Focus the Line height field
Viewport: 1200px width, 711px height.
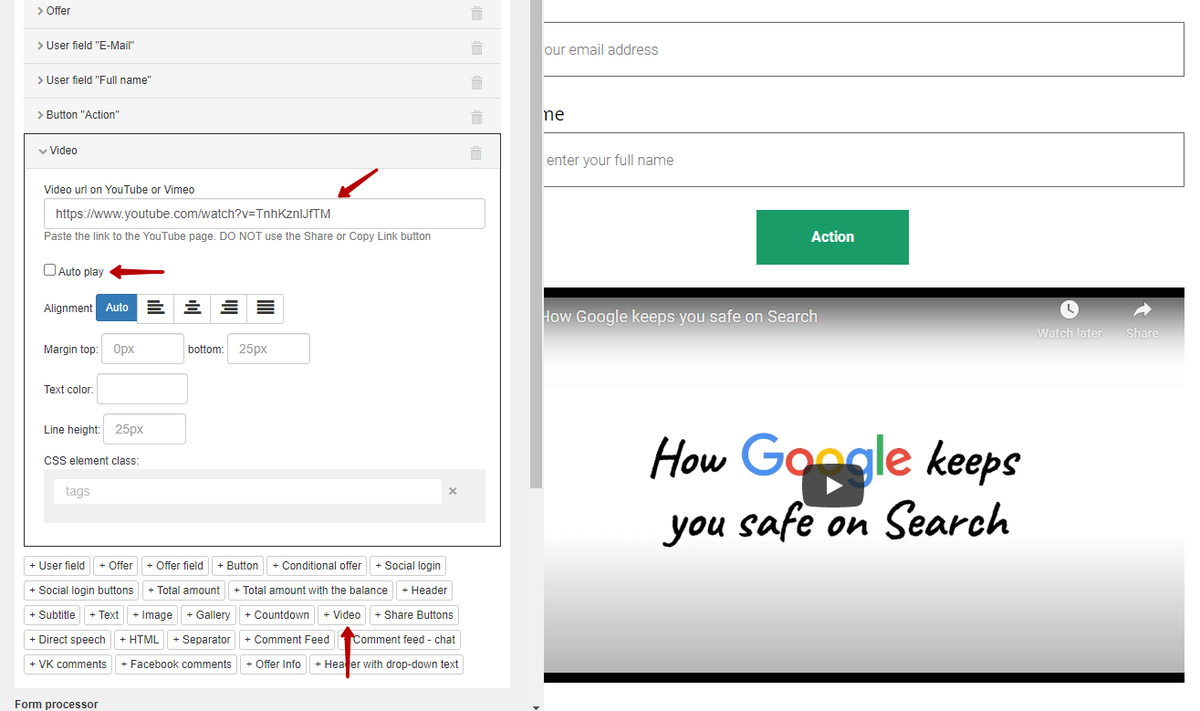144,429
